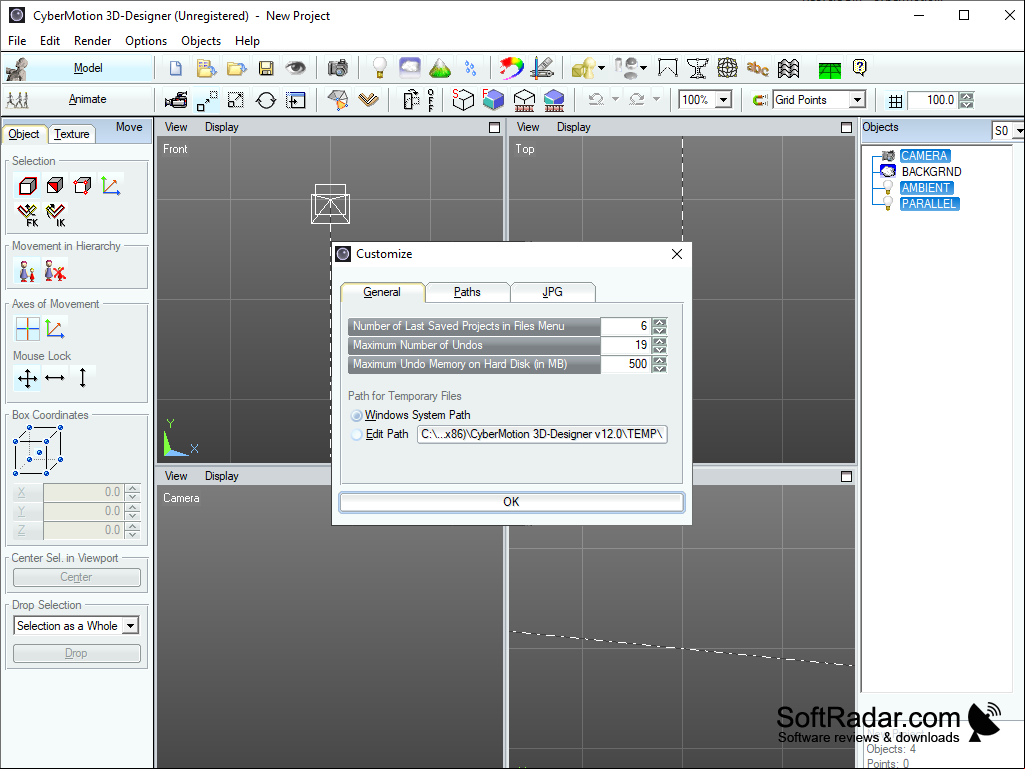Expand the redo history dropdown arrow
The image size is (1025, 769).
coord(656,99)
